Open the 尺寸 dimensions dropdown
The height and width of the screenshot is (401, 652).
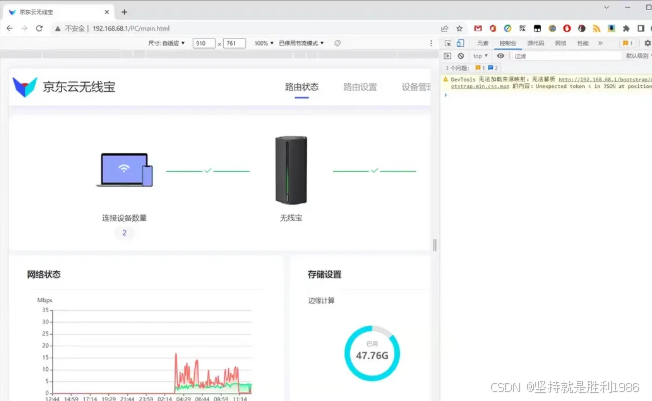click(x=166, y=43)
